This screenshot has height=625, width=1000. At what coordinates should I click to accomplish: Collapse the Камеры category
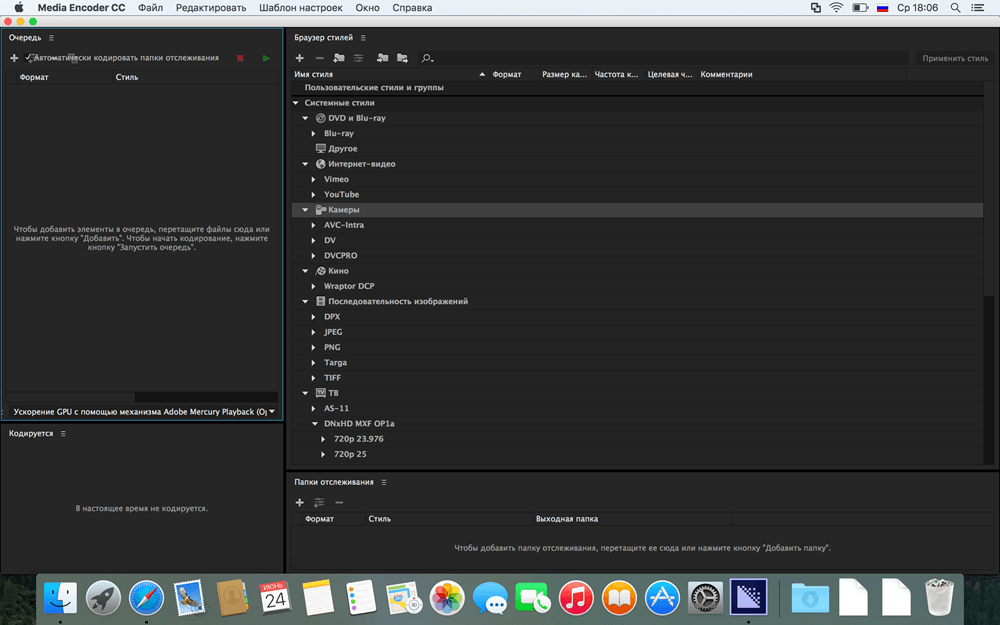pos(305,210)
